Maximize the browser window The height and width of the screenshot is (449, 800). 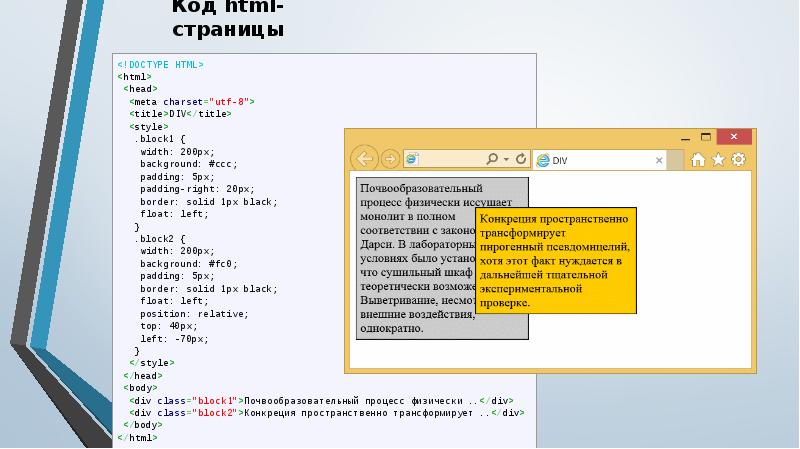point(706,137)
